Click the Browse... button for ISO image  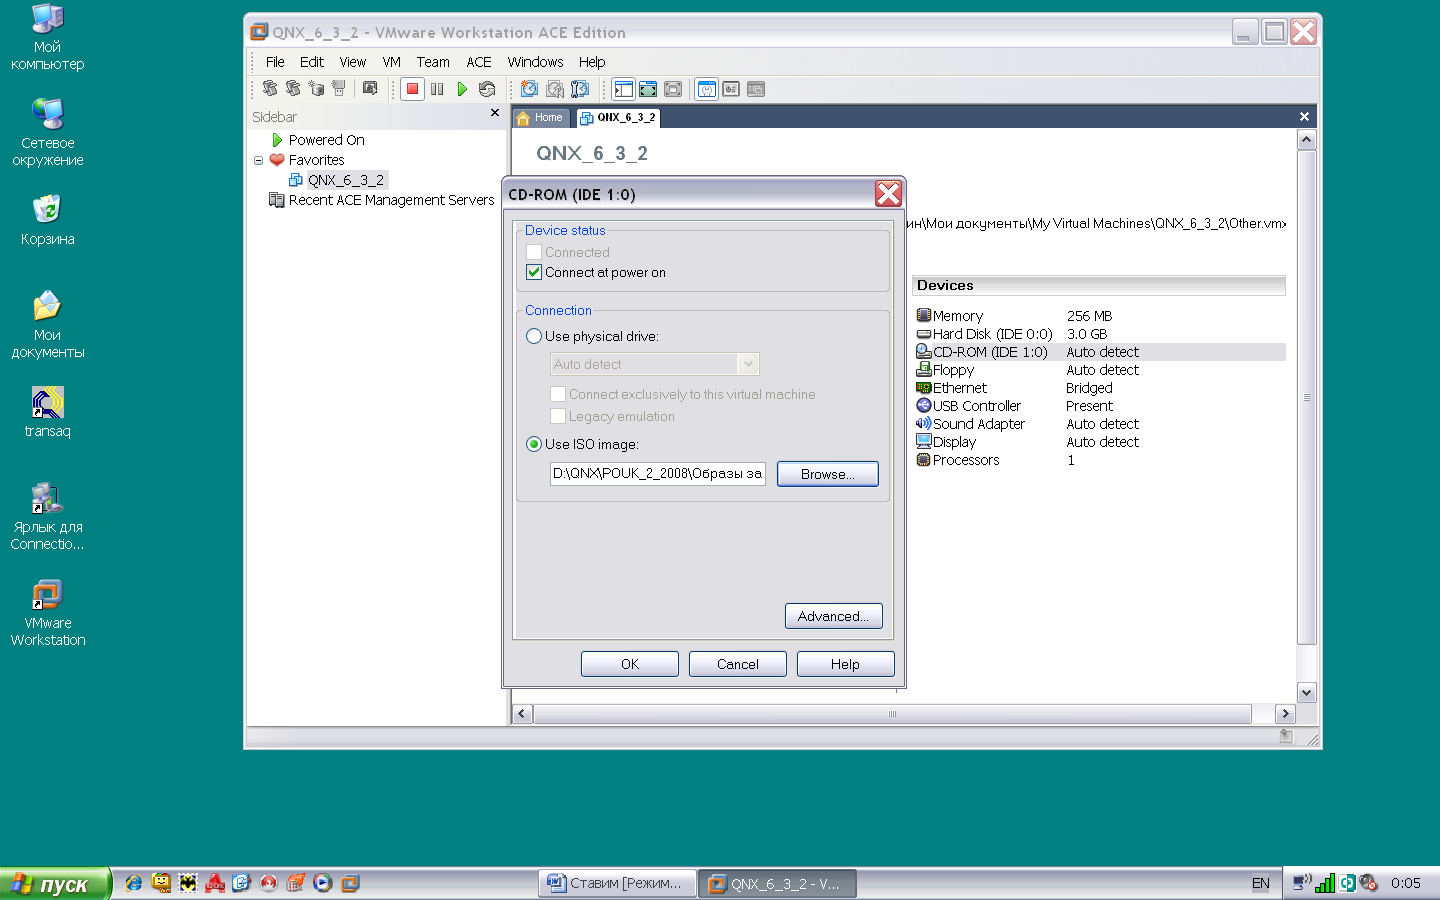tap(827, 474)
